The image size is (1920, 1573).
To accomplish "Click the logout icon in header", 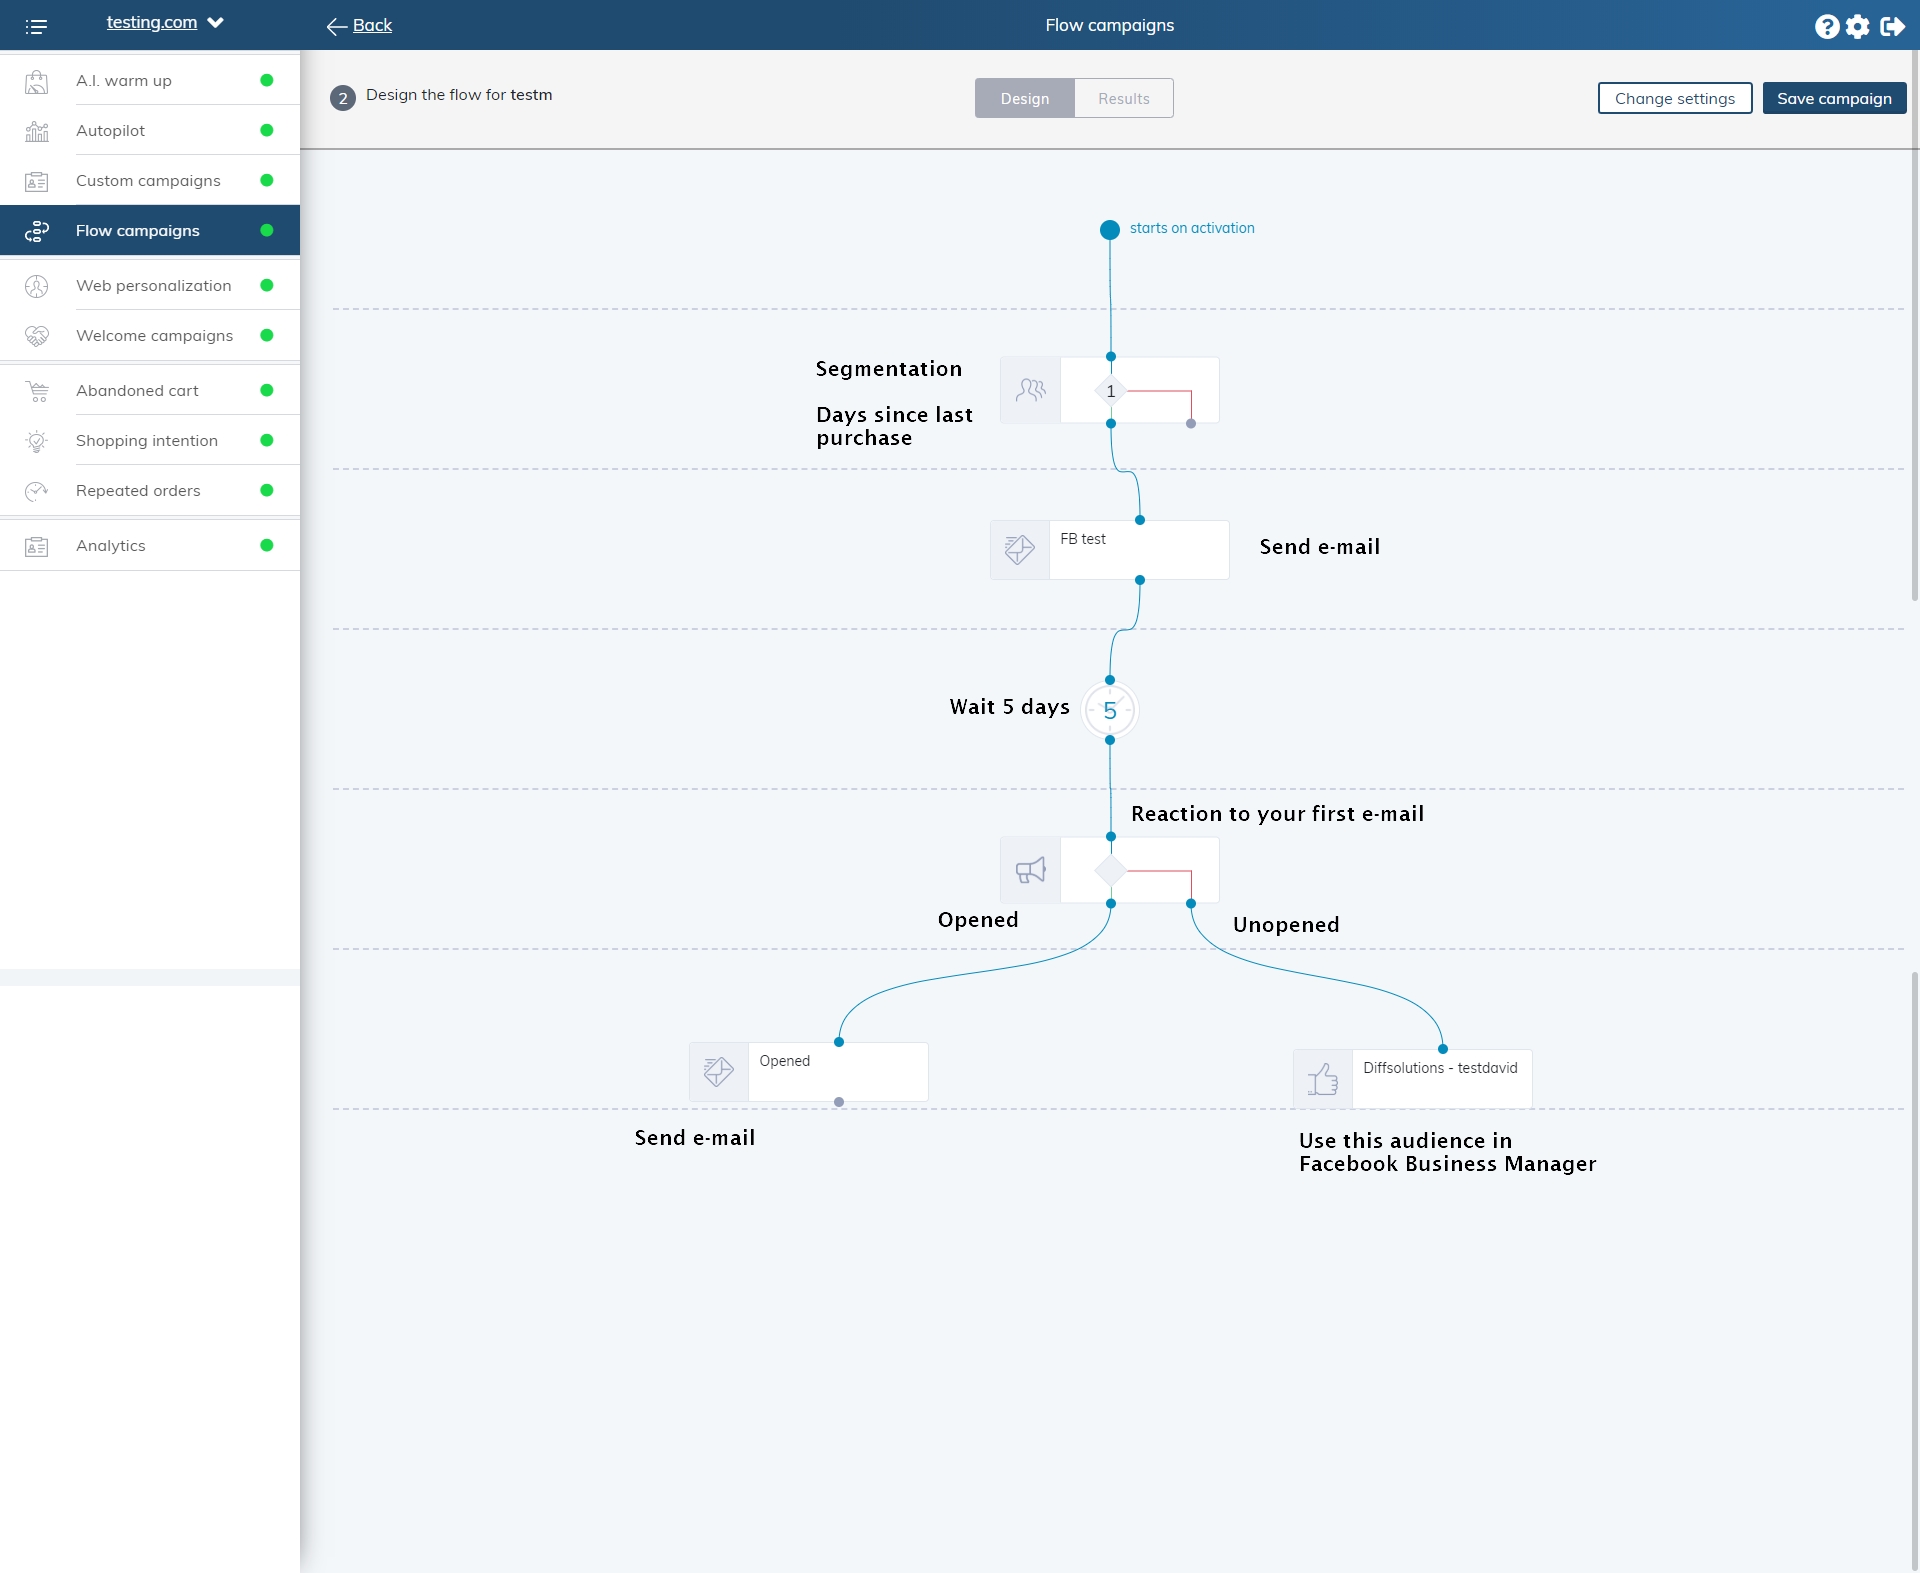I will click(x=1892, y=26).
